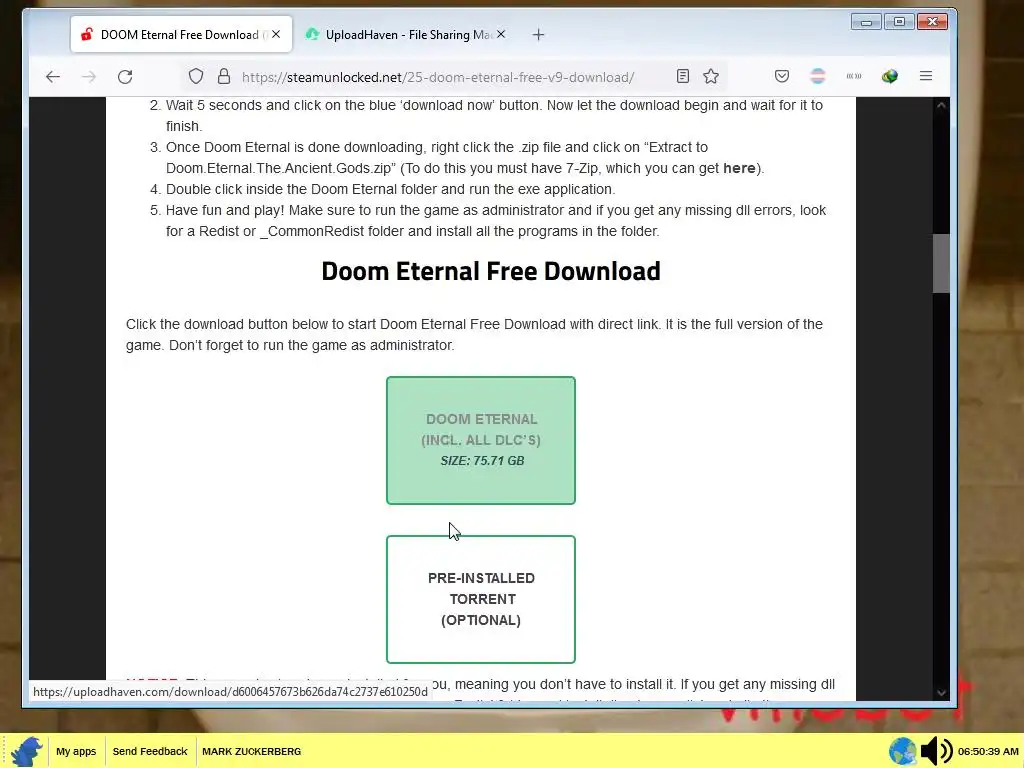Toggle reader view icon in address bar
The image size is (1024, 768).
(x=682, y=76)
